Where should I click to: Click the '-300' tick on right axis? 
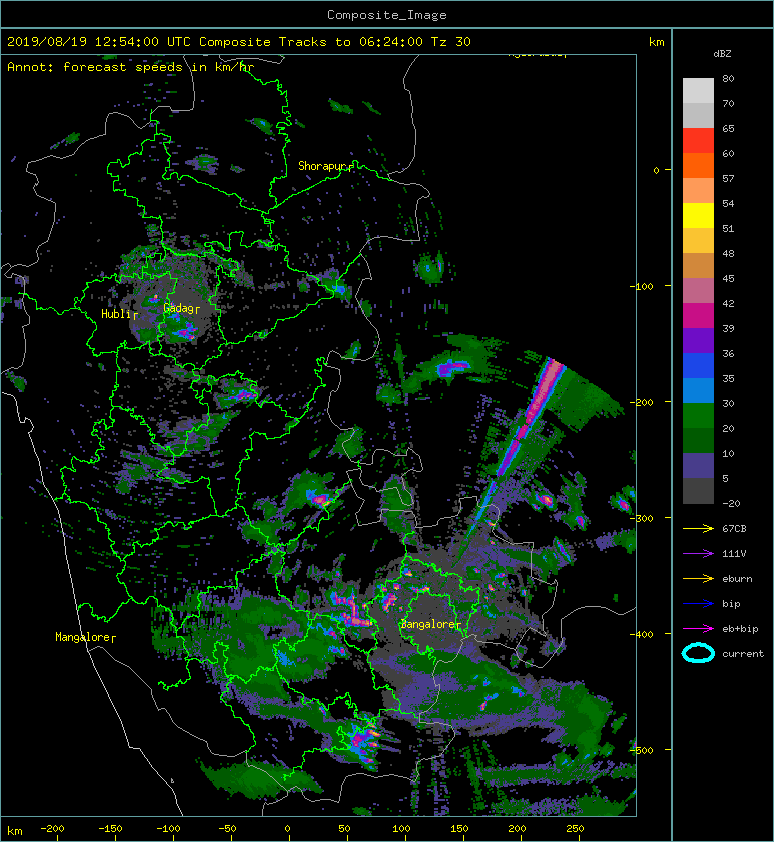641,518
